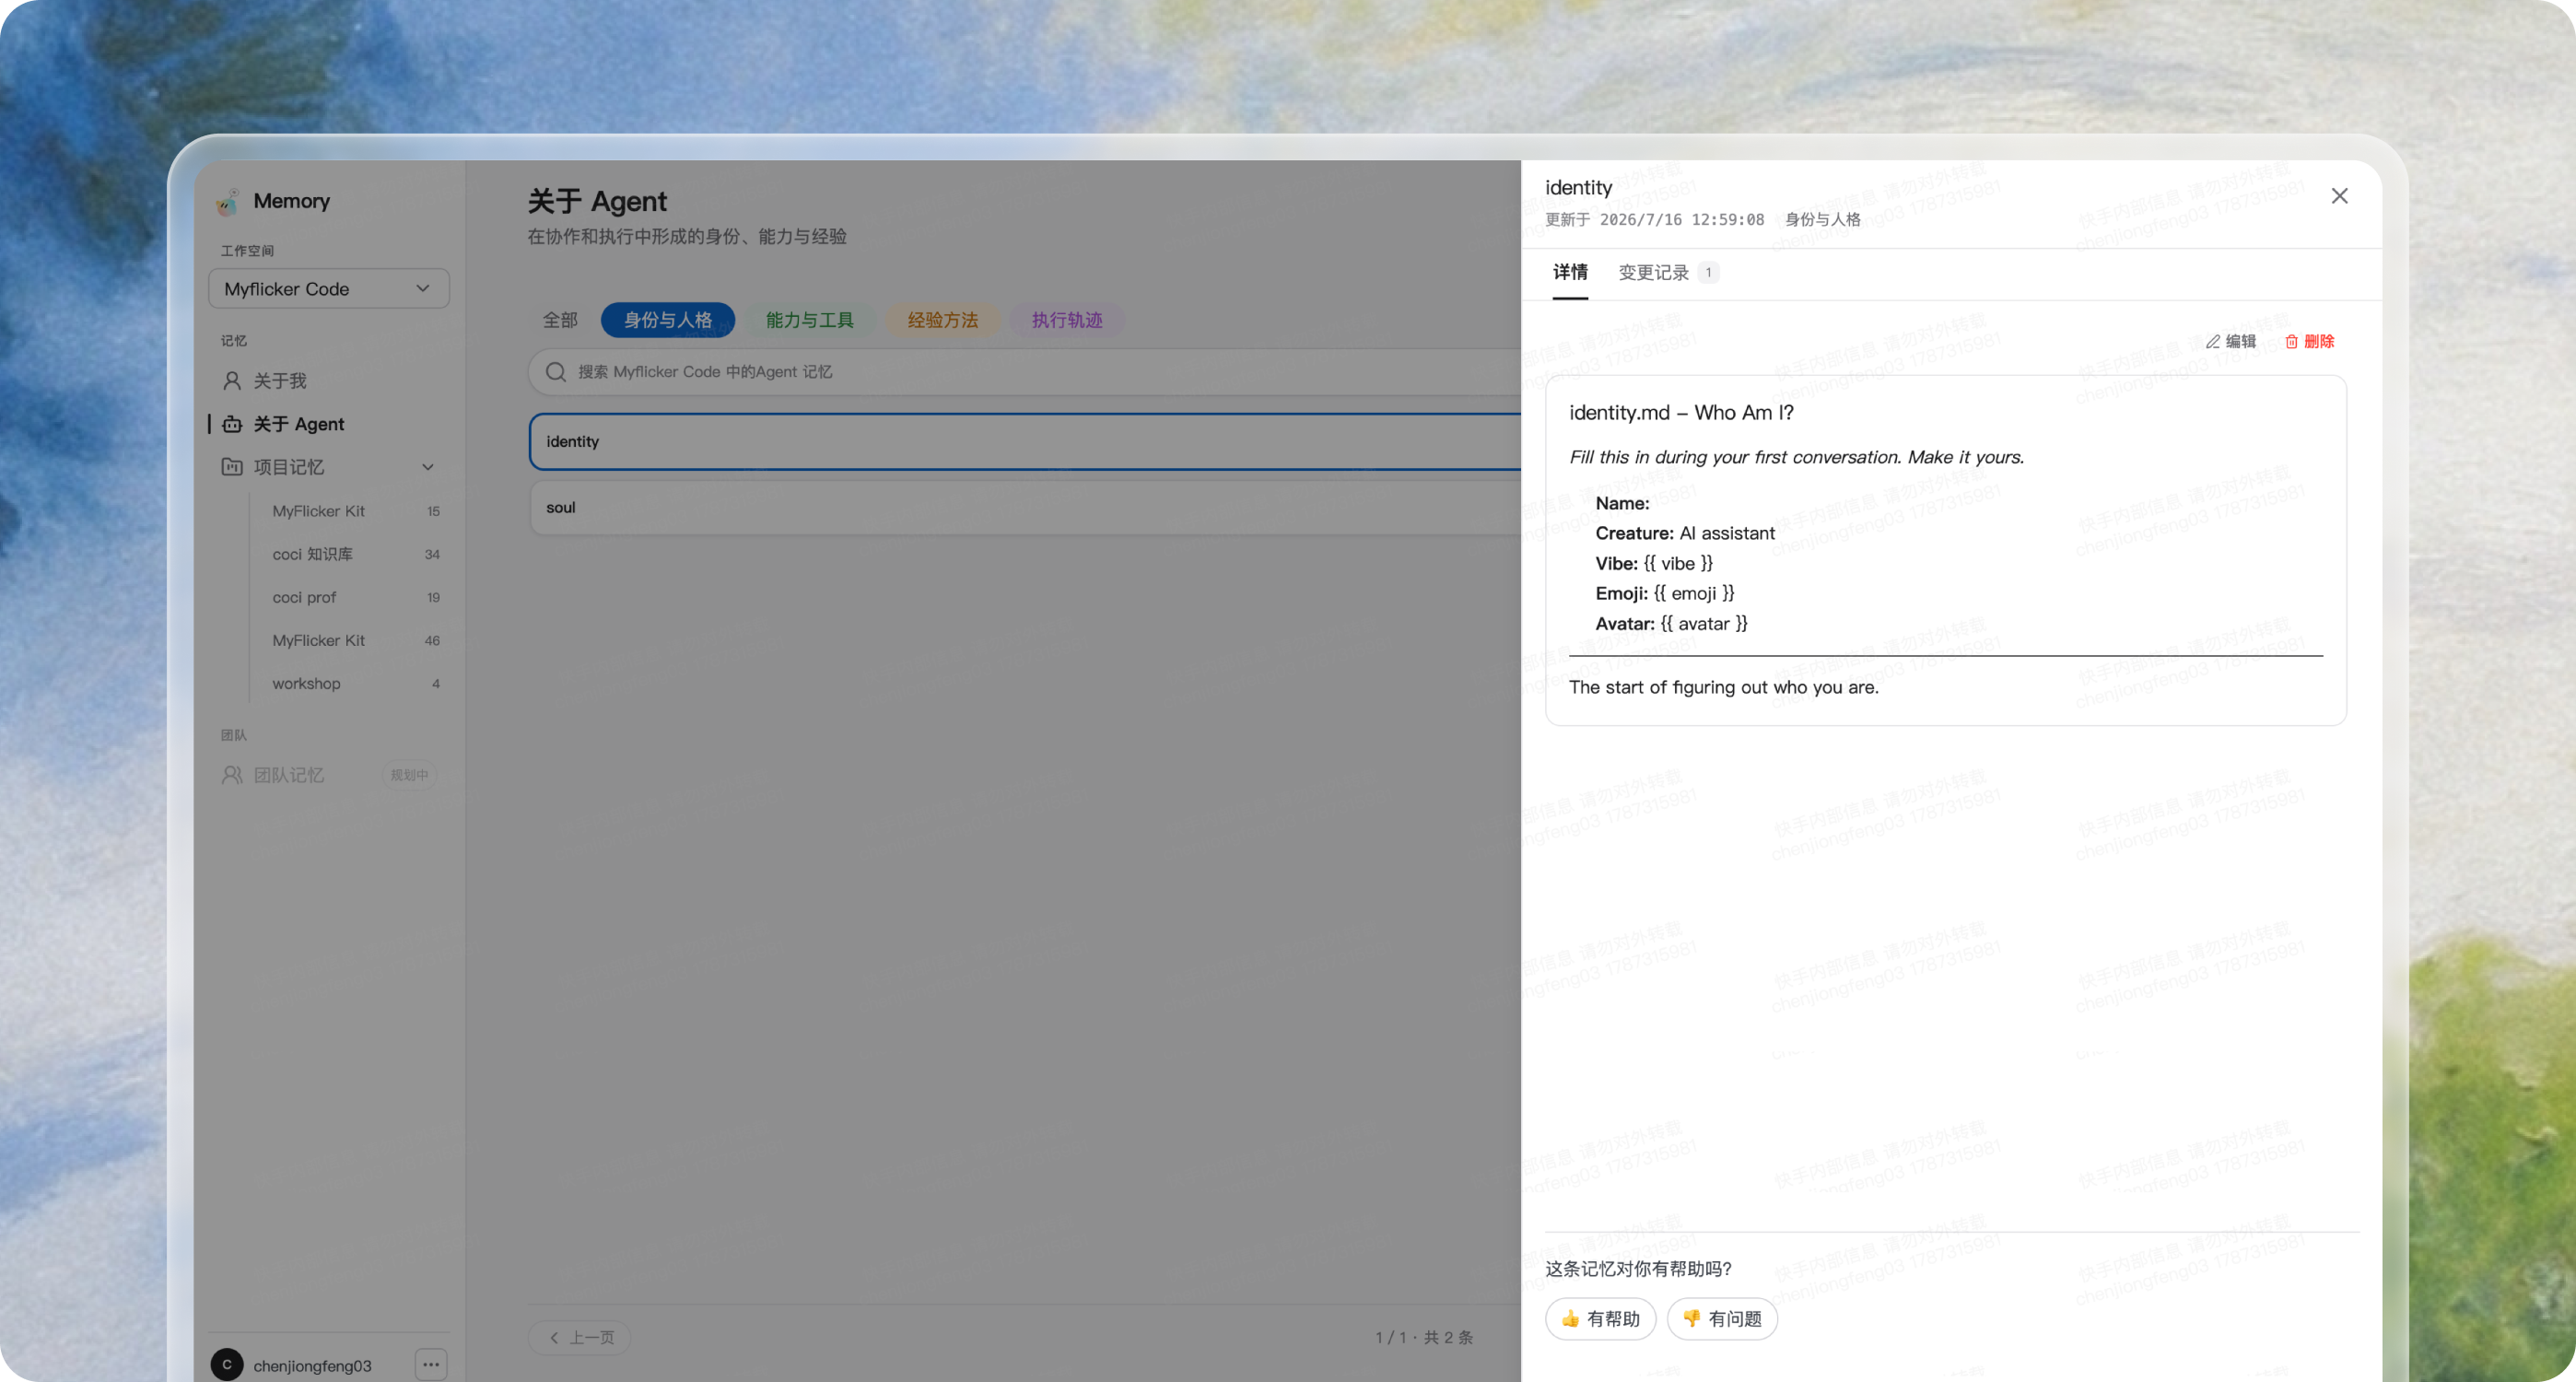Image resolution: width=2576 pixels, height=1382 pixels.
Task: Click the 上一页 previous page button
Action: [580, 1337]
